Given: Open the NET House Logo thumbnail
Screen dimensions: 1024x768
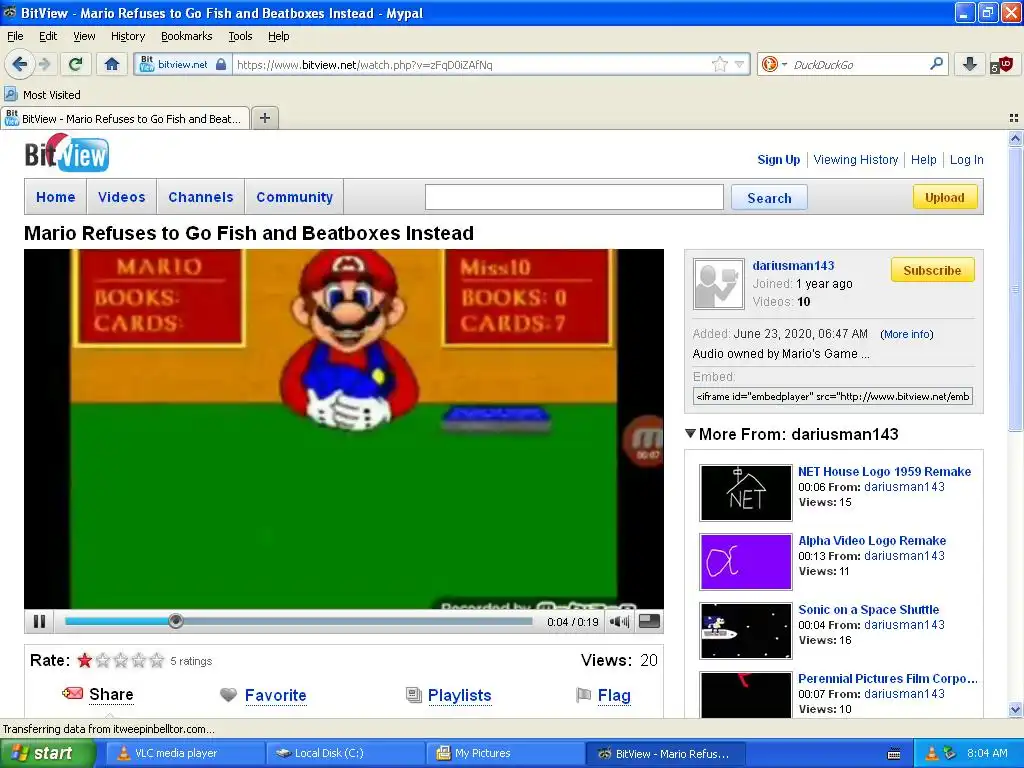Looking at the screenshot, I should click(745, 492).
